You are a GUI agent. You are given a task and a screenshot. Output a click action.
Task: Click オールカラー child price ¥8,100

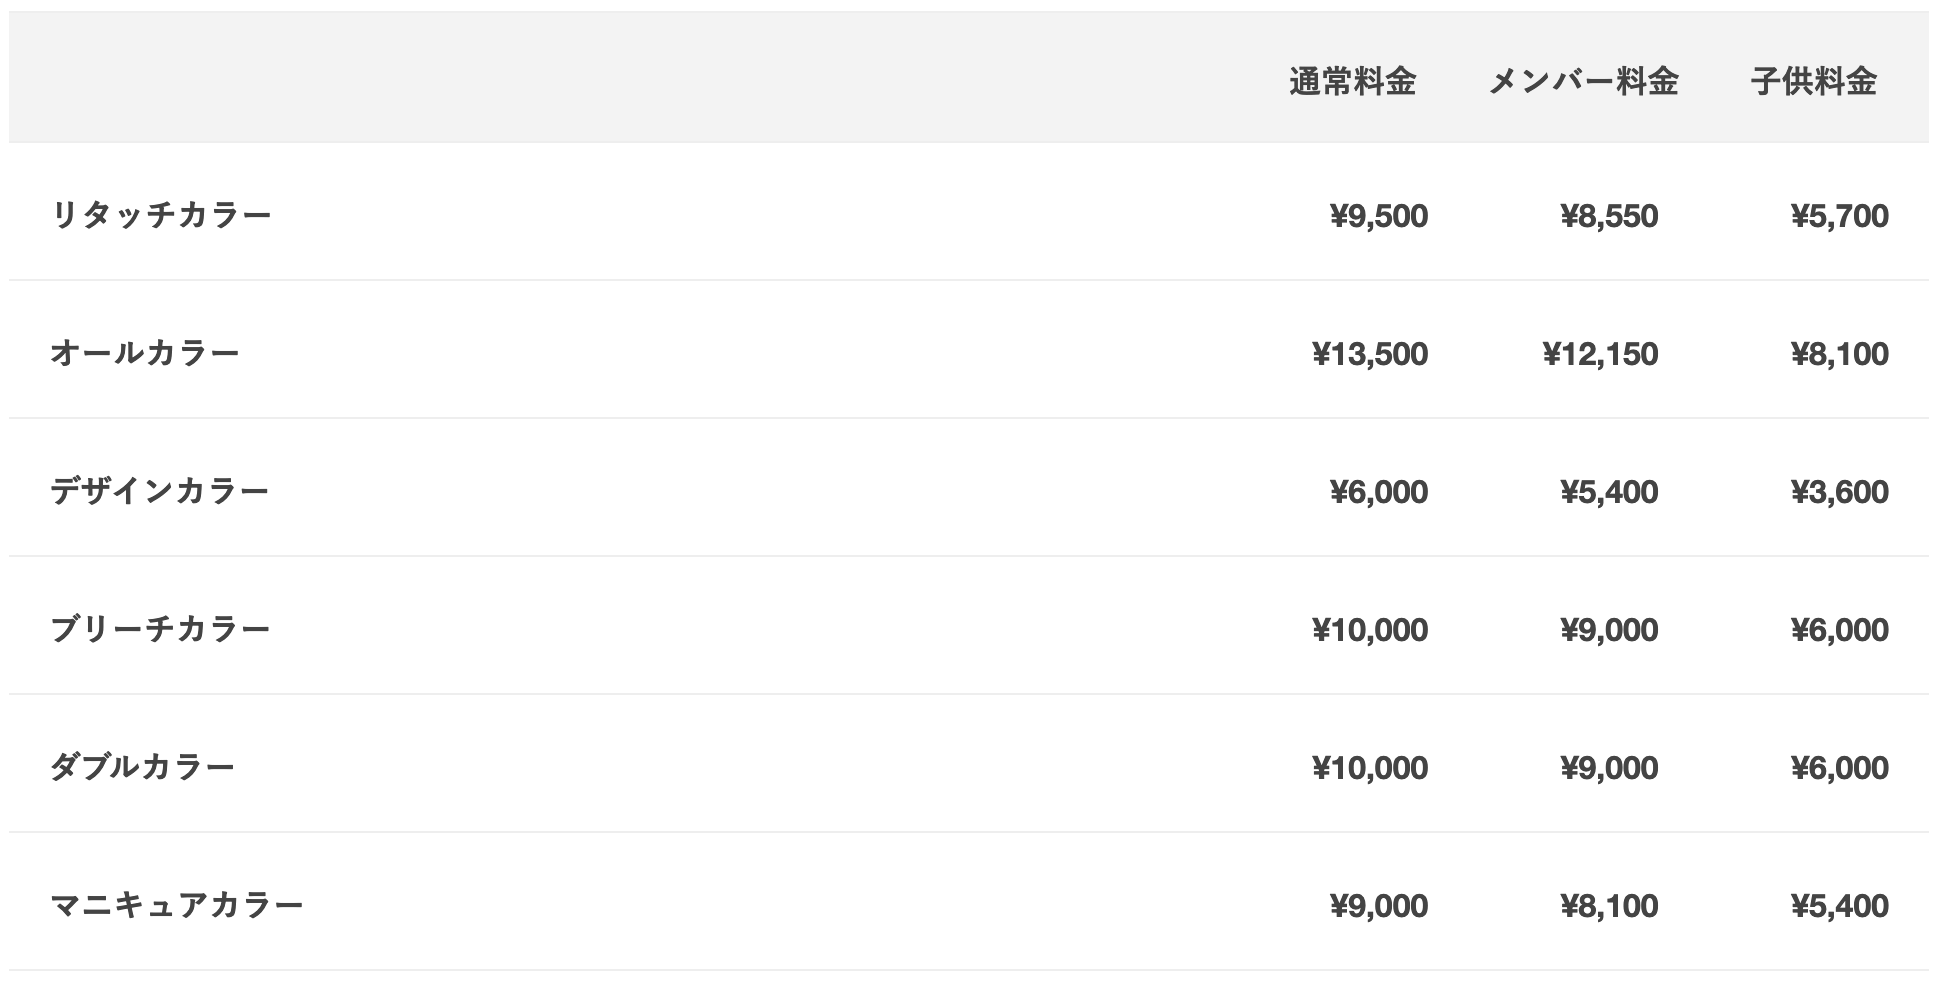point(1840,354)
